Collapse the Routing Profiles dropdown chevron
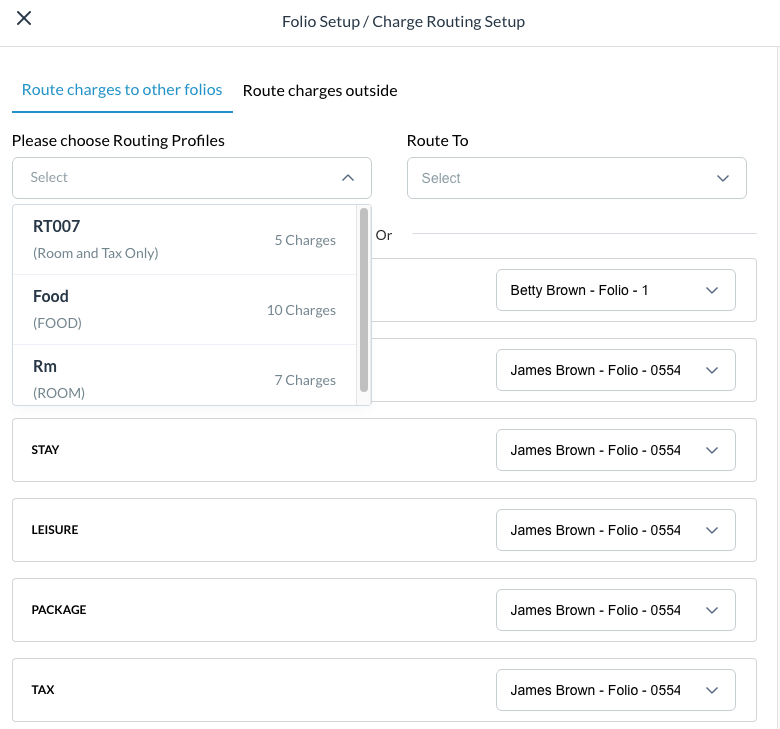780x729 pixels. [x=348, y=178]
